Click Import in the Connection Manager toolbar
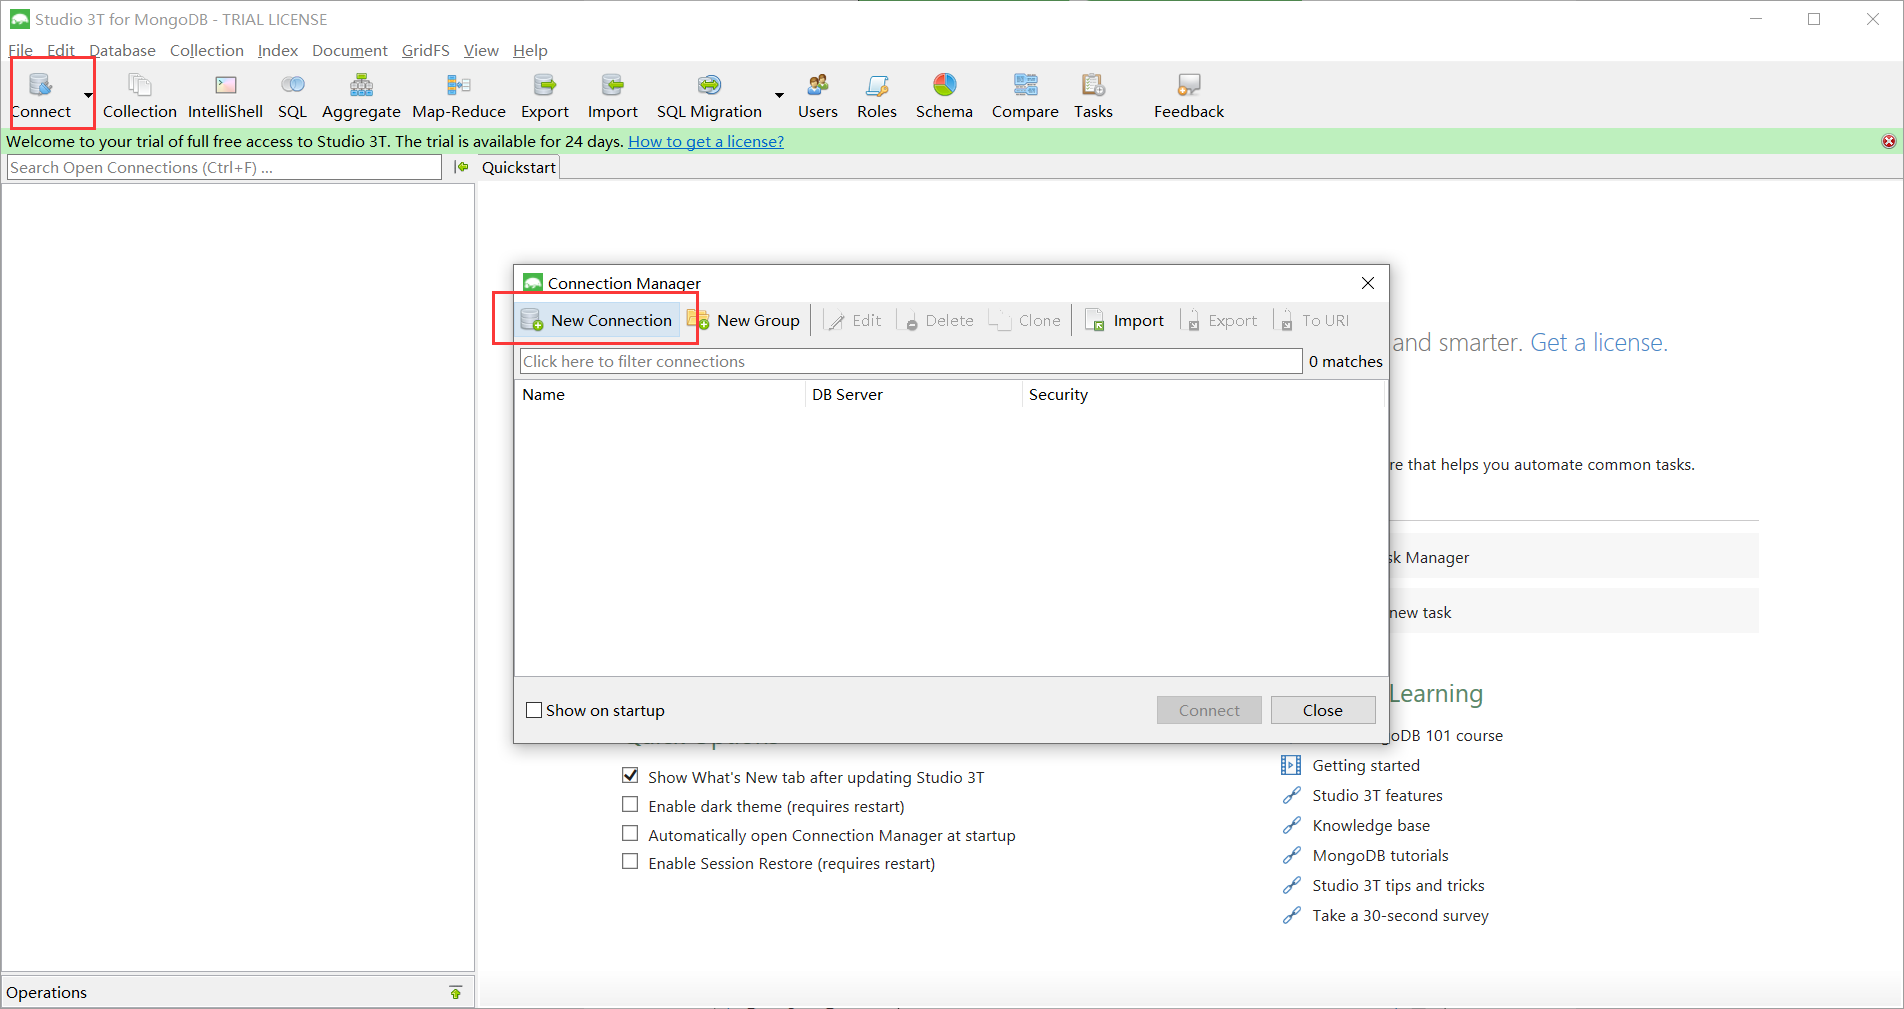 1125,320
